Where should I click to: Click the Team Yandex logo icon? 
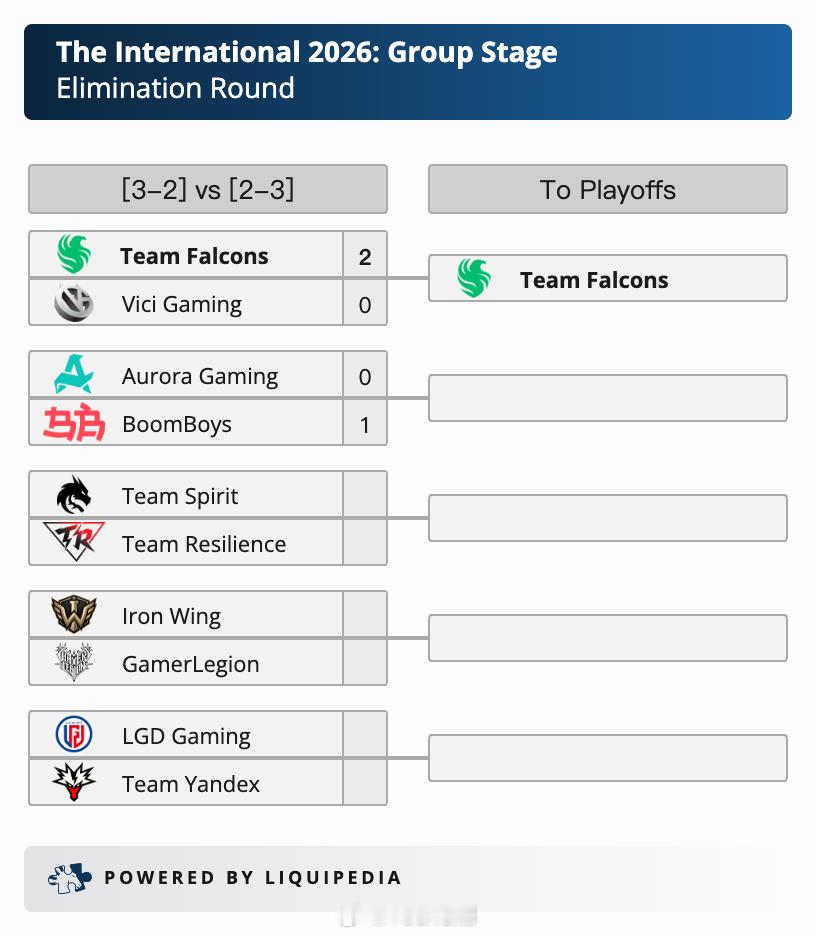click(x=74, y=782)
